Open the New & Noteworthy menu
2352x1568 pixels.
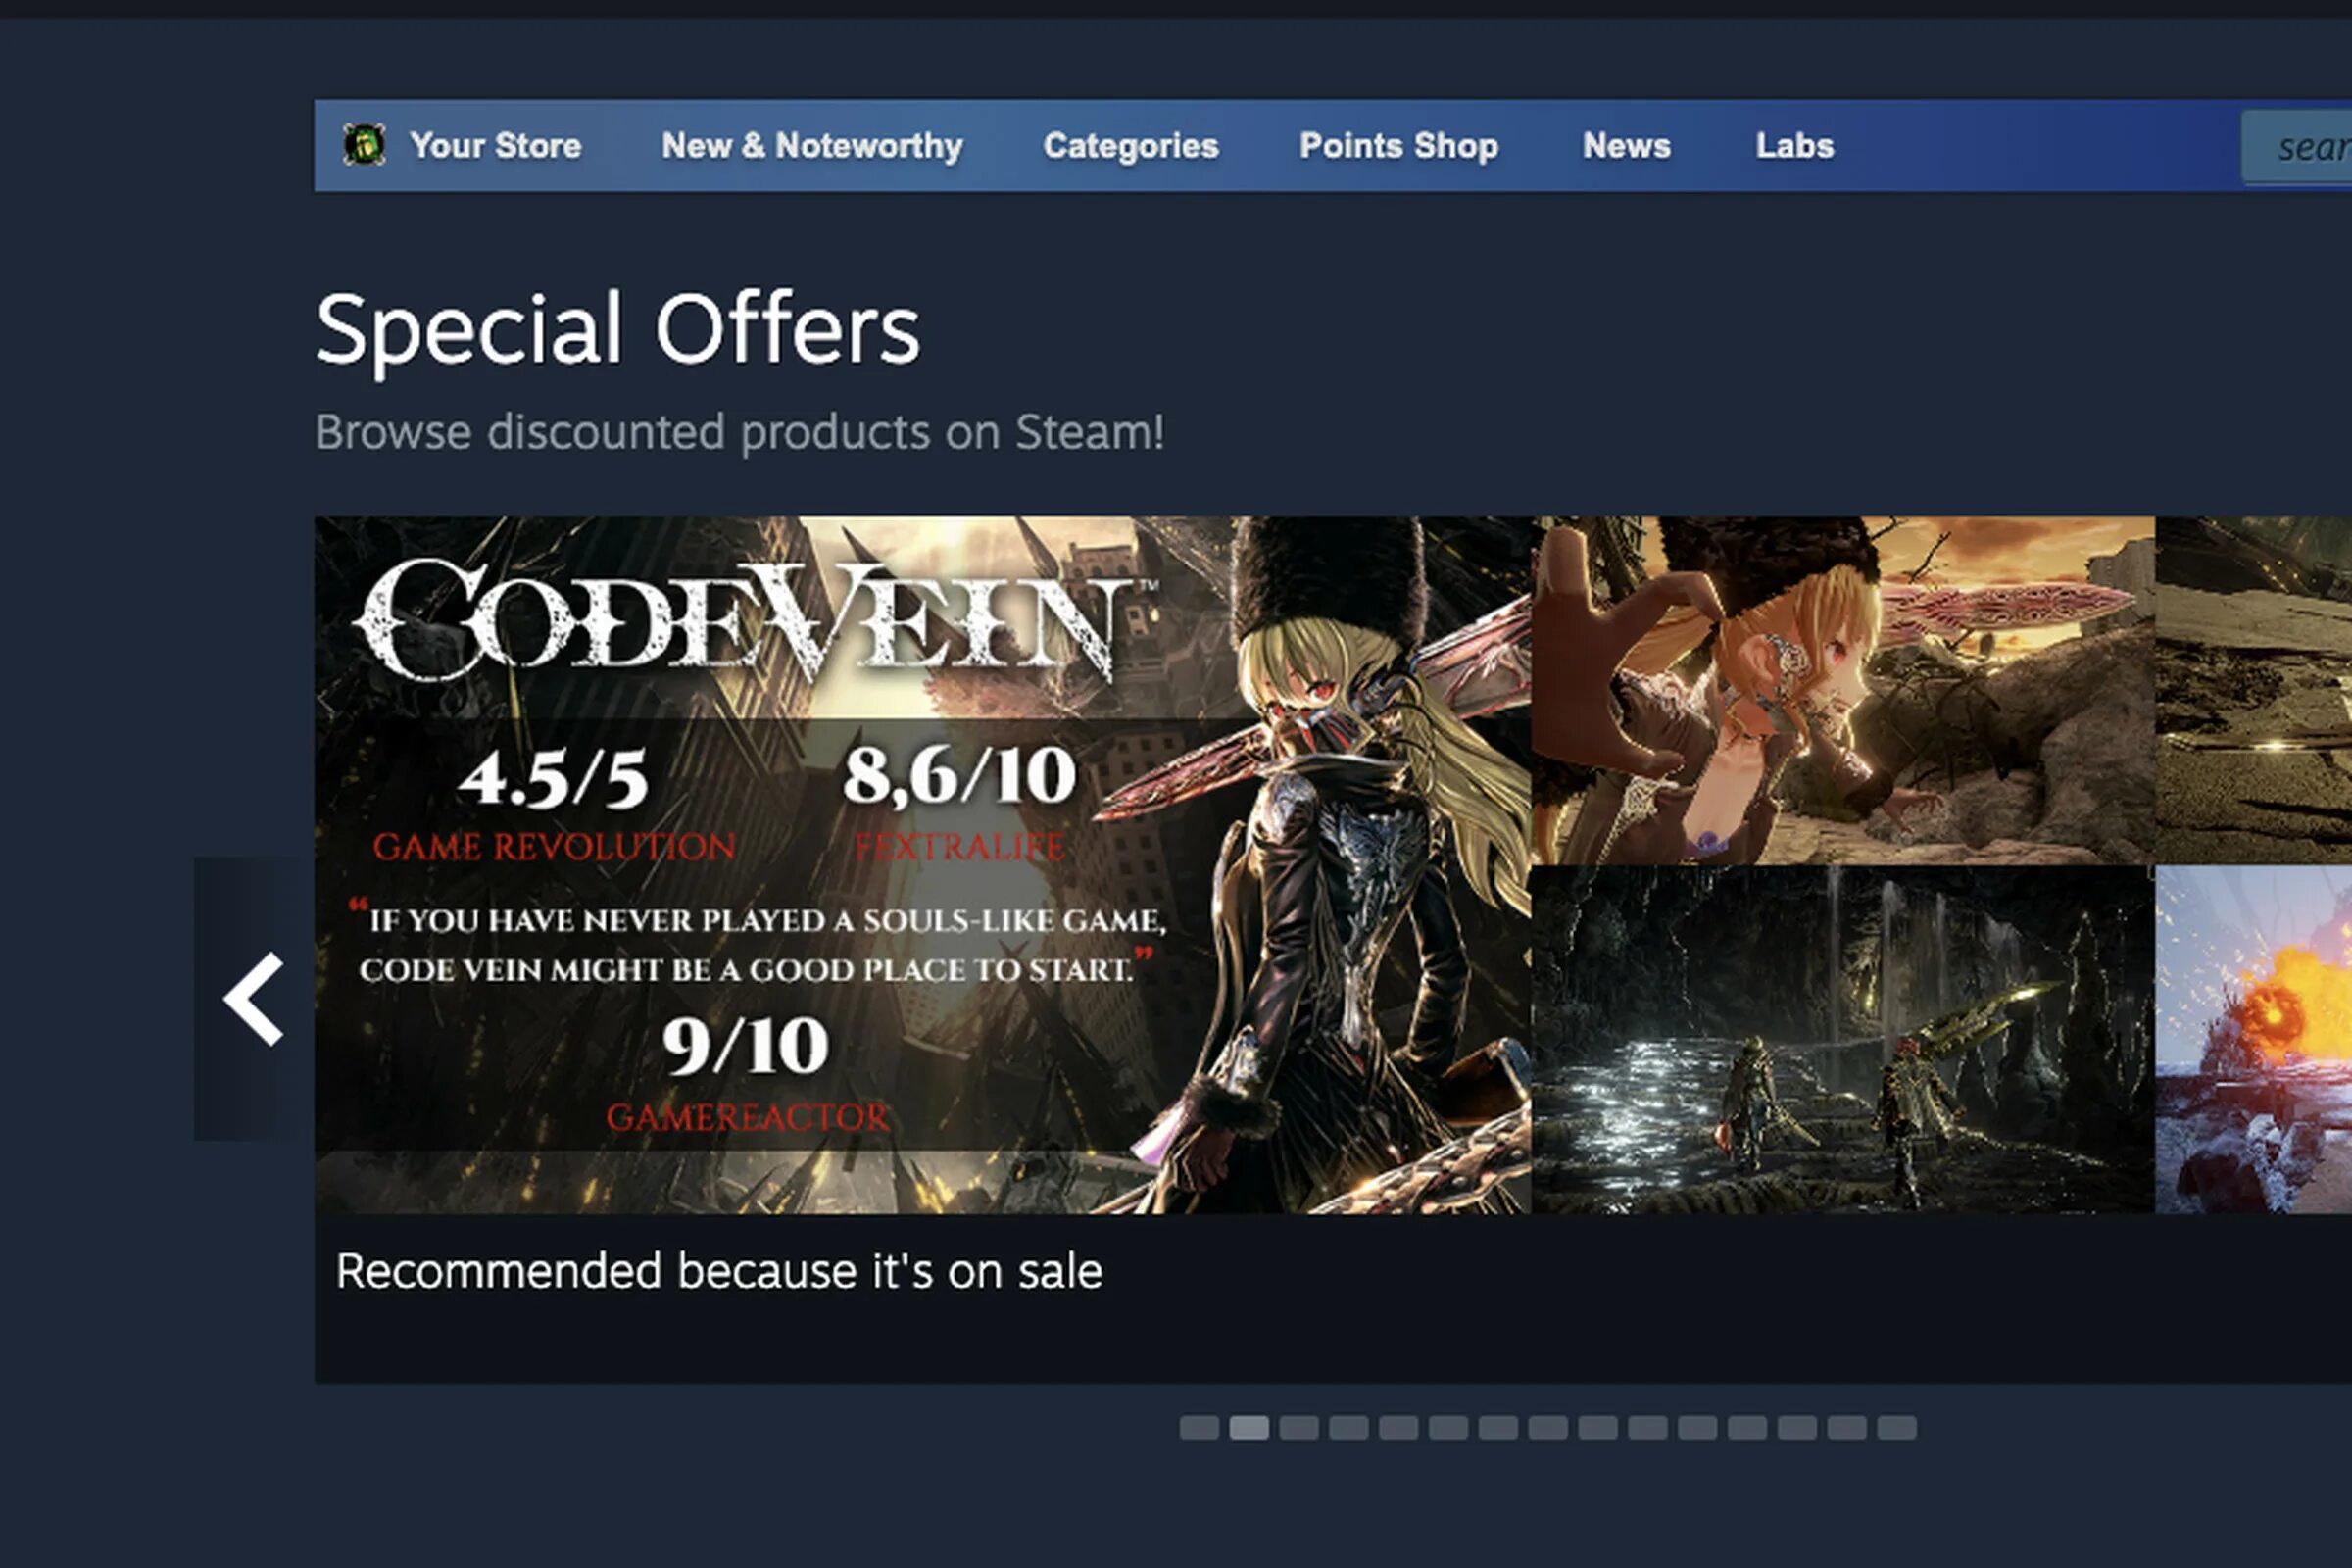(x=812, y=146)
